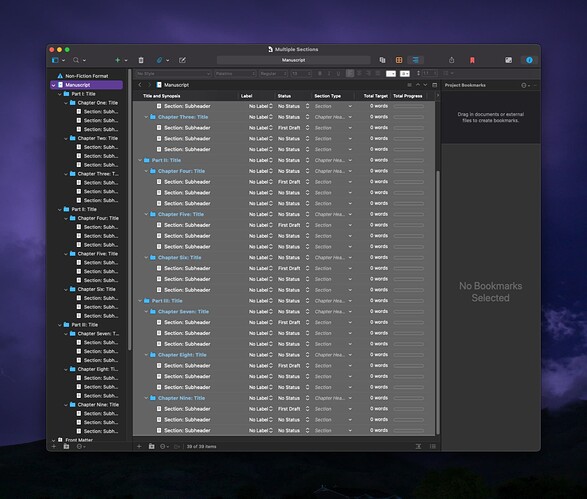Toggle the binder sidebar view icon
Image resolution: width=587 pixels, height=499 pixels.
55,60
